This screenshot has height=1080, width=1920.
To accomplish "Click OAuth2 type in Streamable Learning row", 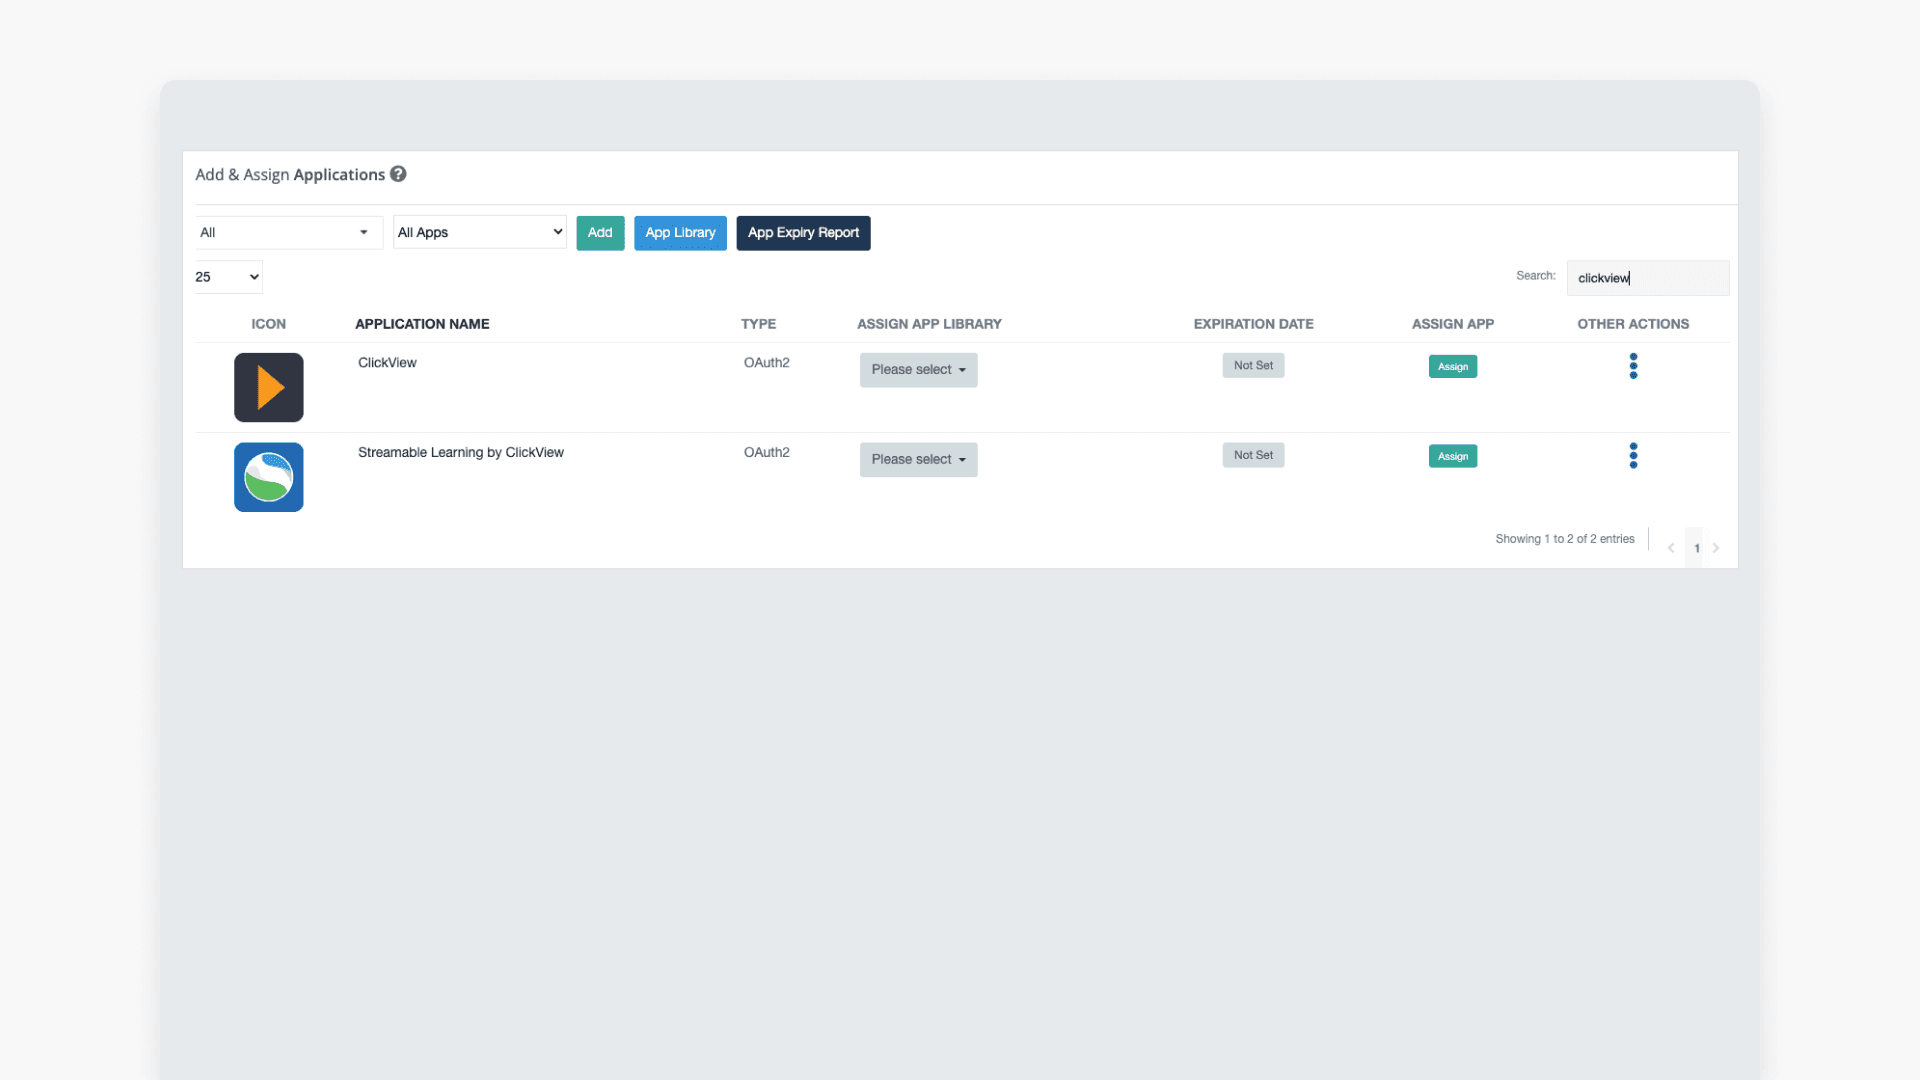I will pos(766,453).
